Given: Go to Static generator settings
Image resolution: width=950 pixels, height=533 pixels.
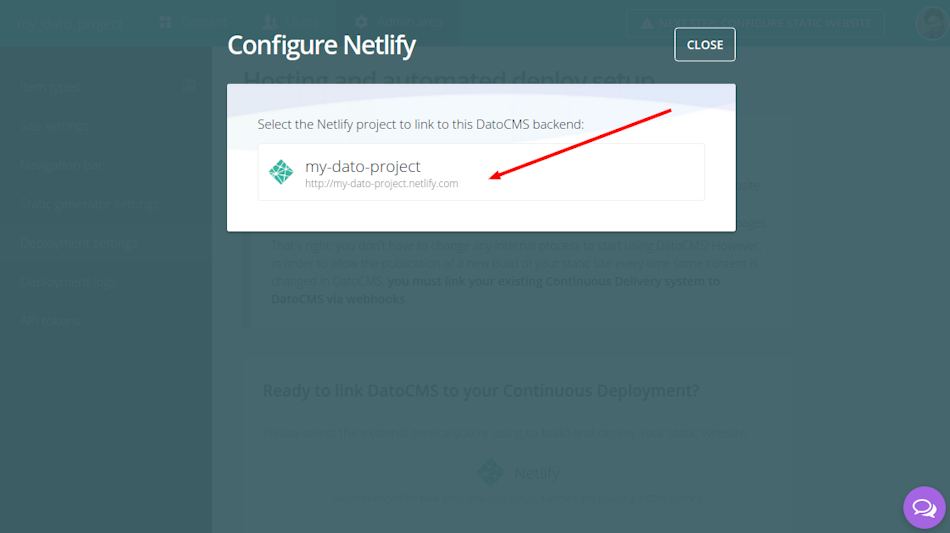Looking at the screenshot, I should (x=89, y=204).
